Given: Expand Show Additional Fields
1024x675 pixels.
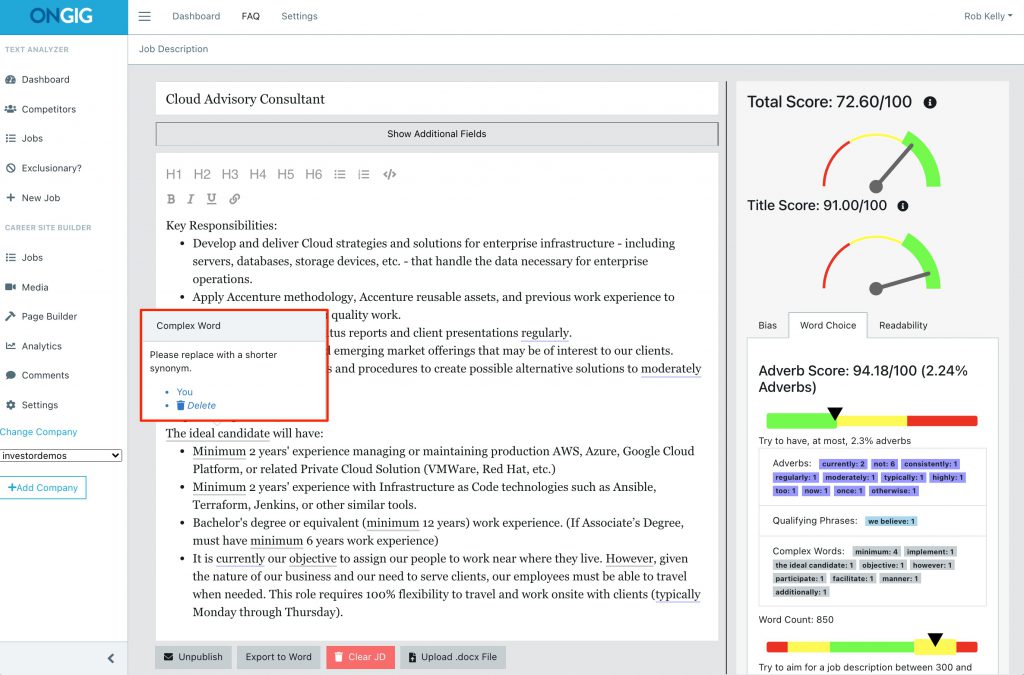Looking at the screenshot, I should [437, 134].
